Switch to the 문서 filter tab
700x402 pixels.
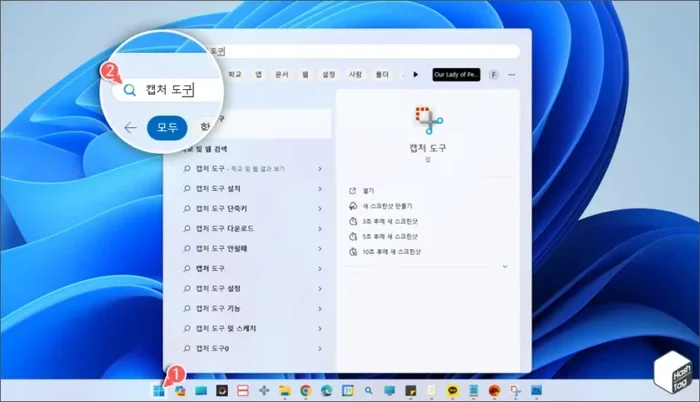(282, 75)
